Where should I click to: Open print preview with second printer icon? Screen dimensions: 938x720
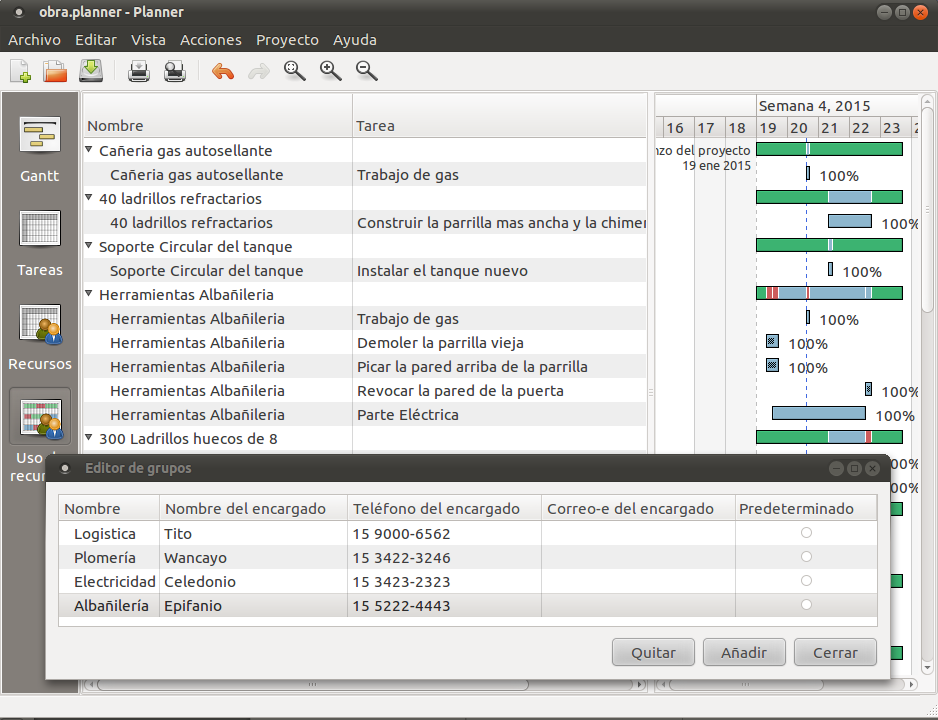coord(175,71)
